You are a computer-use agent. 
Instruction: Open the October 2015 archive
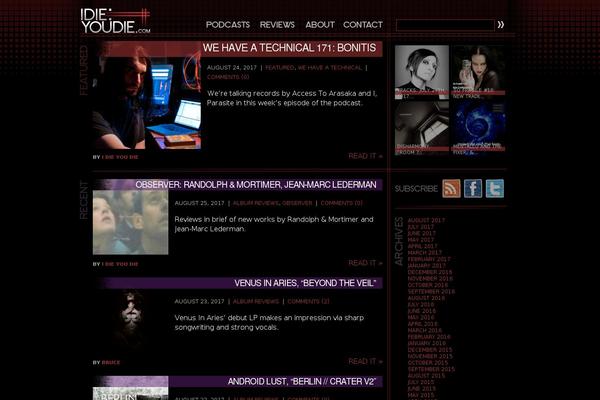pos(428,363)
